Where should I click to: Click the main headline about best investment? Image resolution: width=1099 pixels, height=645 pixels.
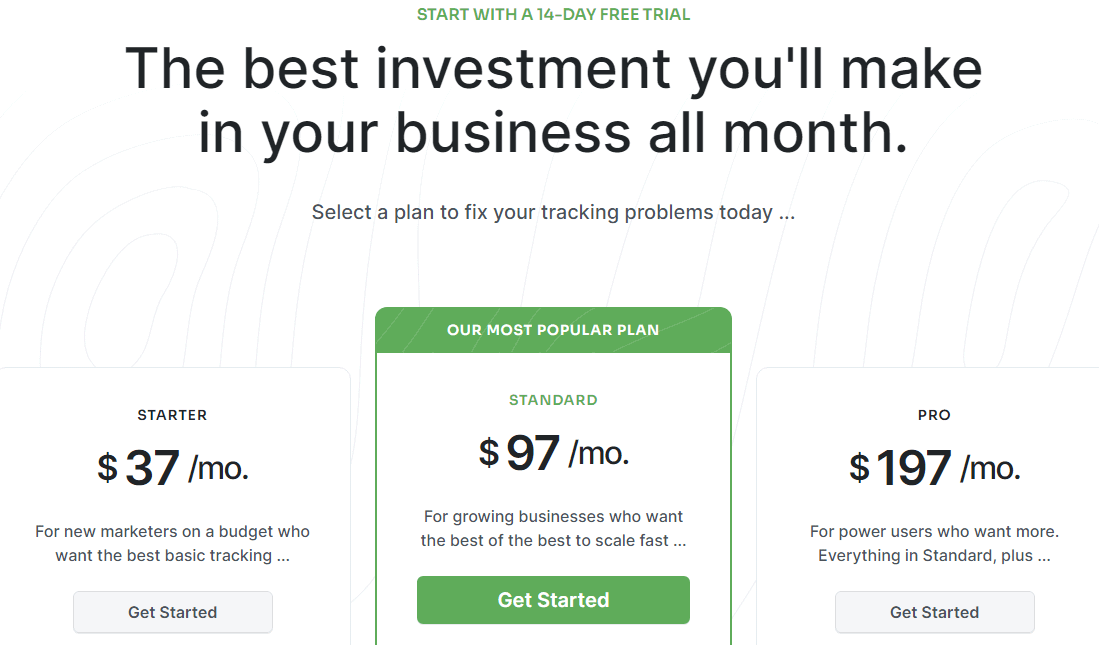click(x=553, y=100)
